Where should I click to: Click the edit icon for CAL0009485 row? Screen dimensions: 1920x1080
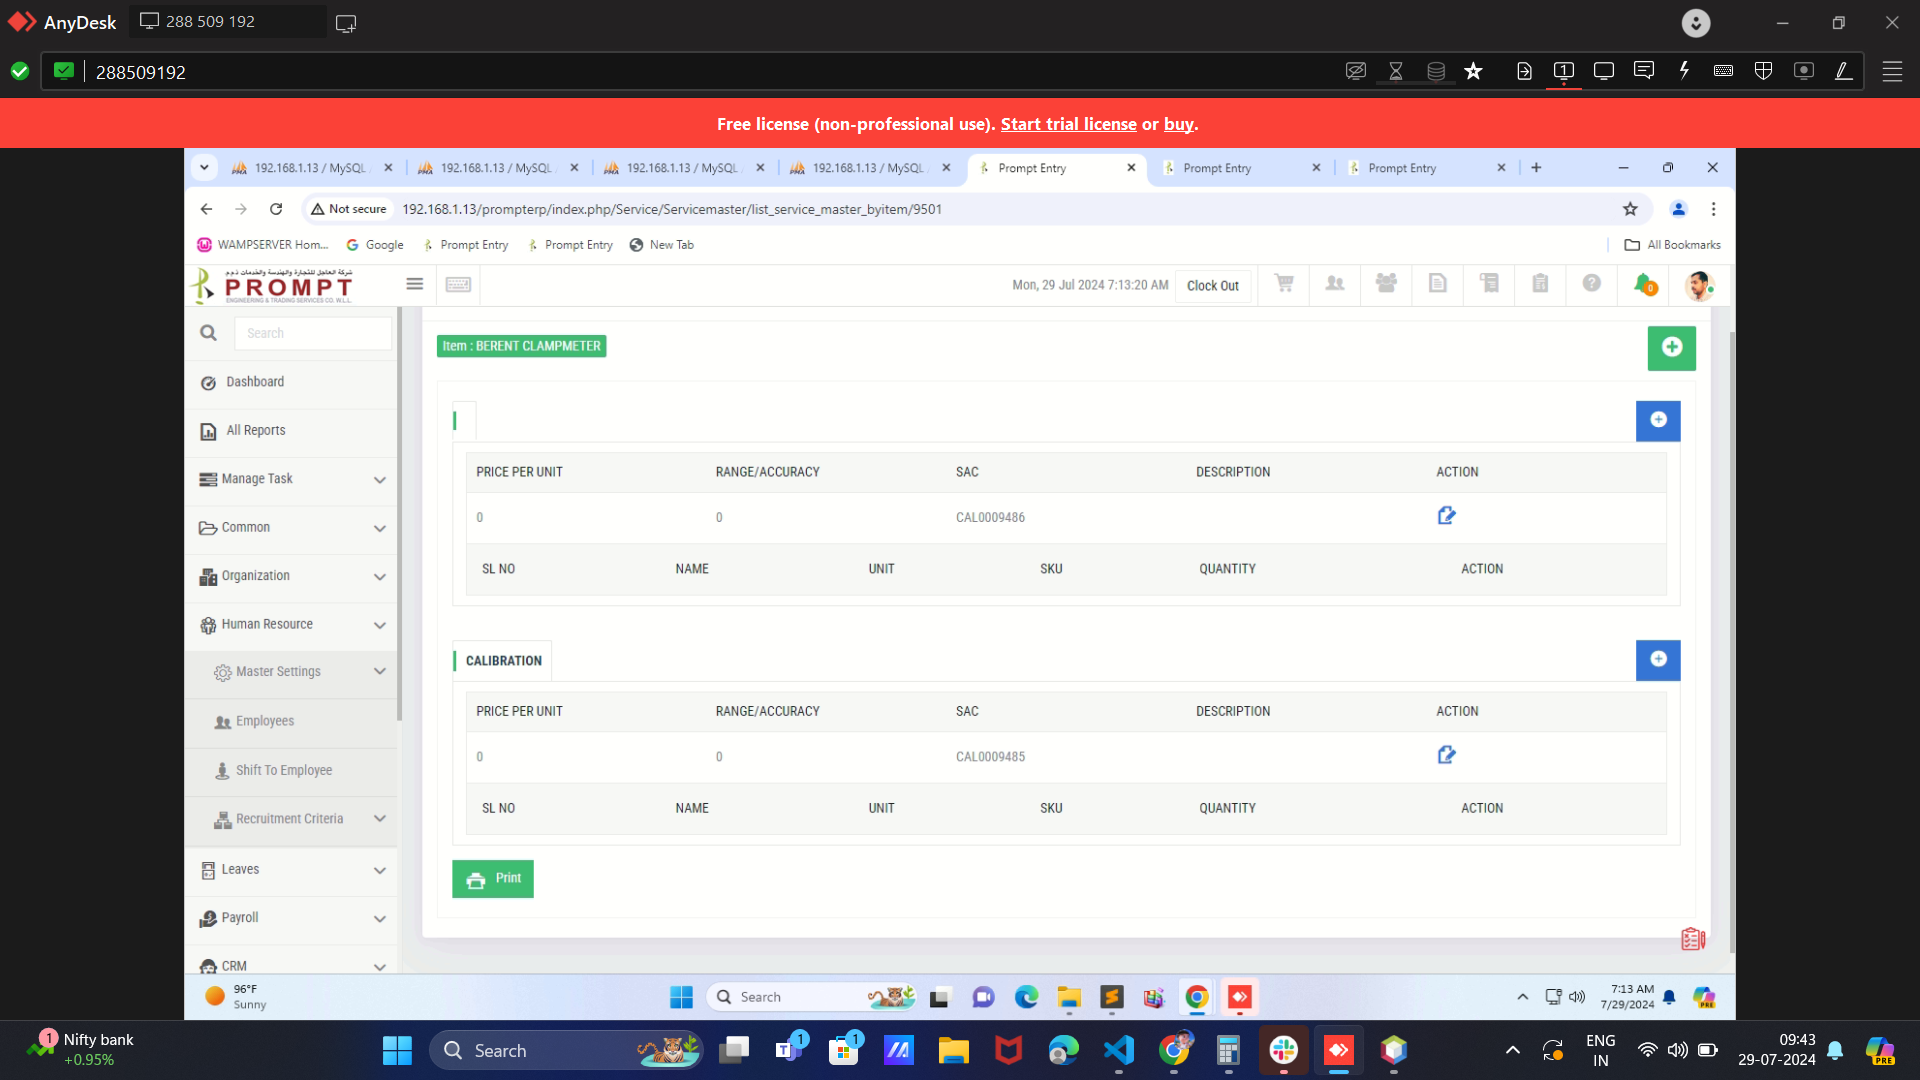(x=1446, y=755)
